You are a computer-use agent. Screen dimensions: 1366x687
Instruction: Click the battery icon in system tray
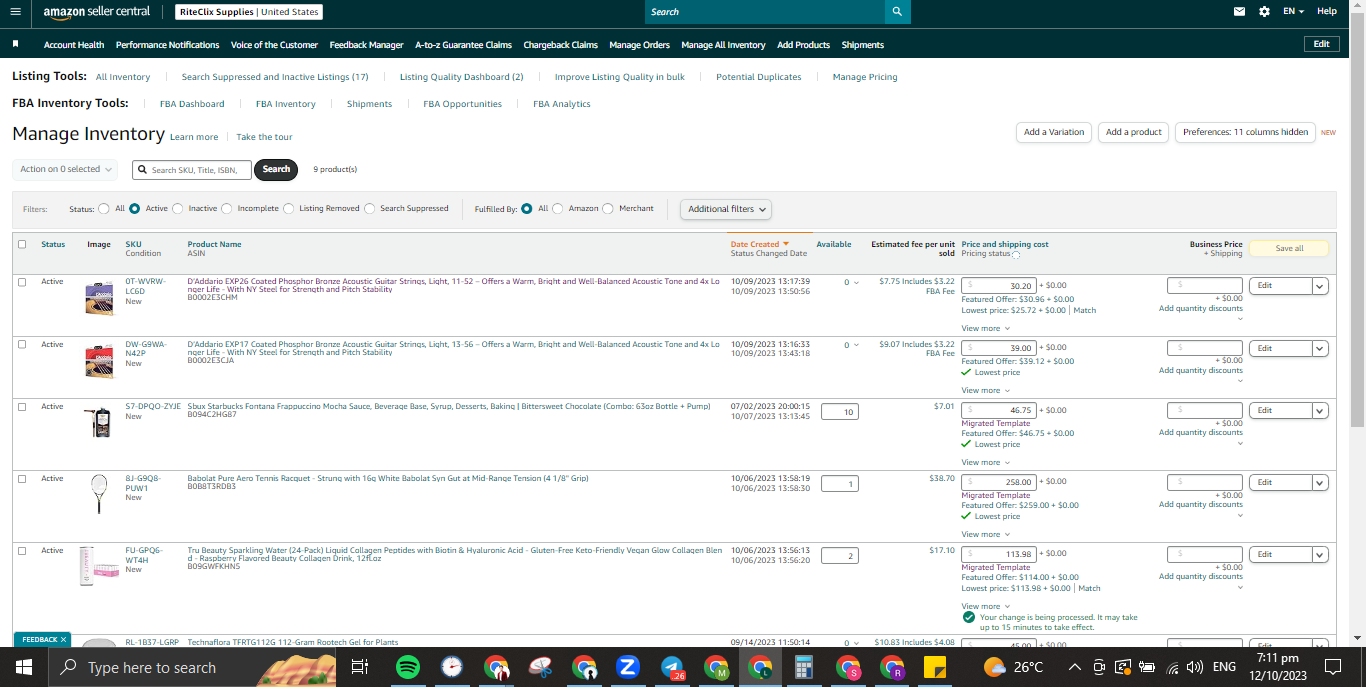[x=1147, y=667]
